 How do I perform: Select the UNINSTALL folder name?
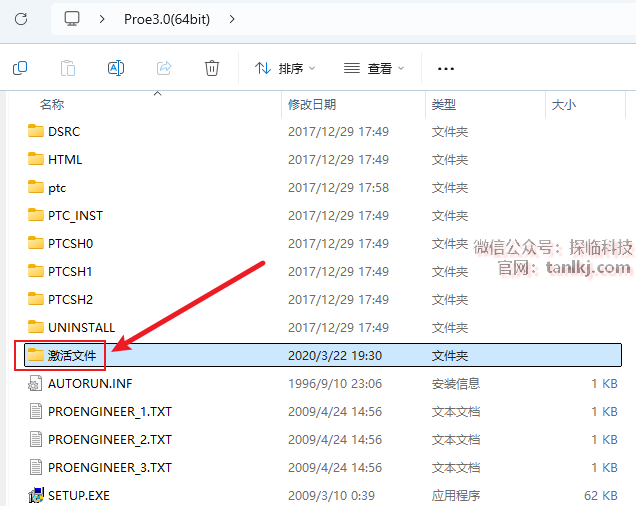click(82, 327)
